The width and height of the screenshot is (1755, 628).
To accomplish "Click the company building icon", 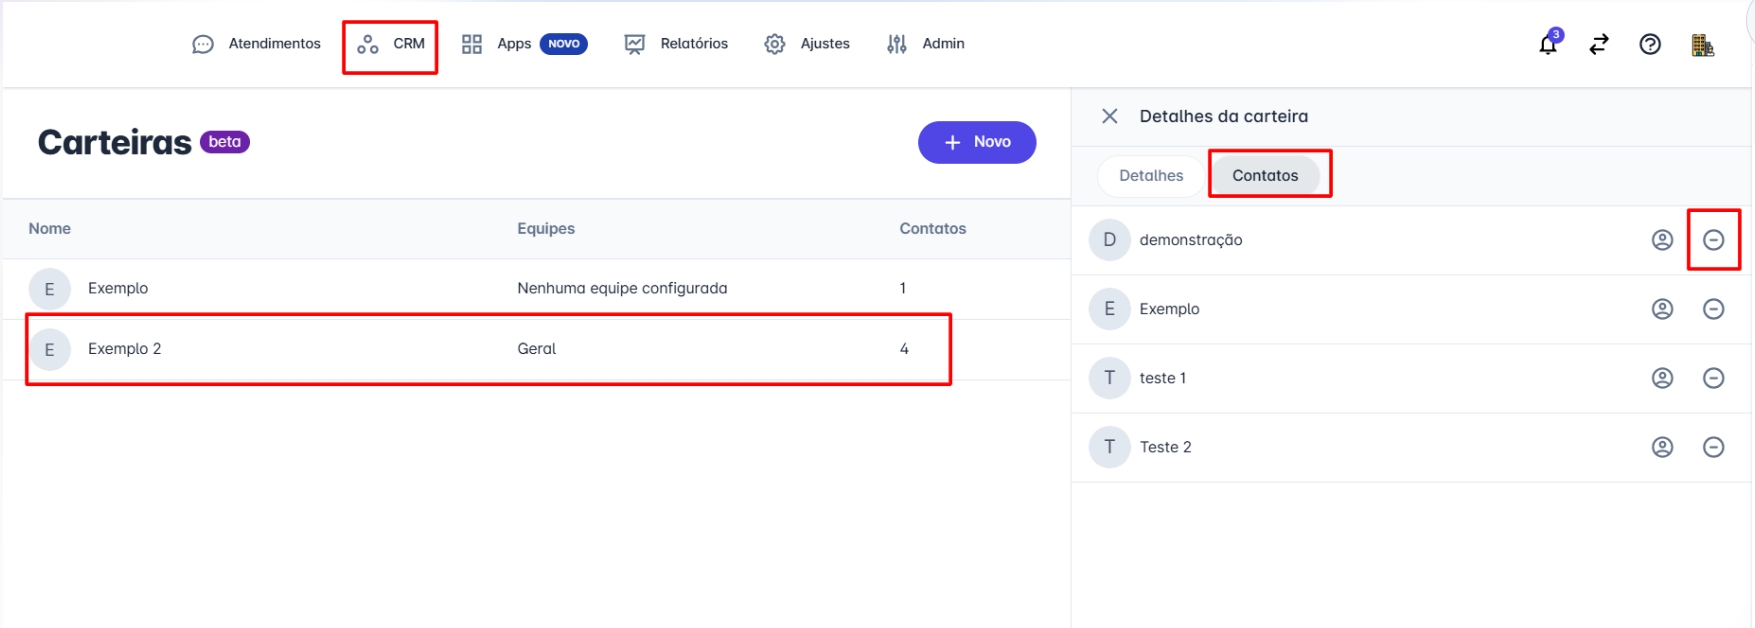I will [1702, 45].
